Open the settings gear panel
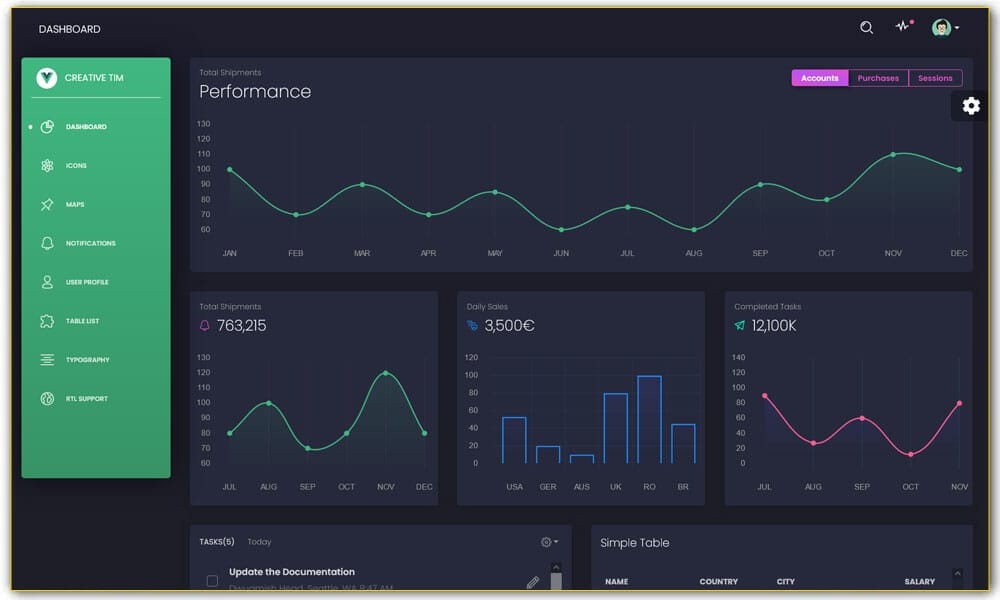The height and width of the screenshot is (600, 1000). coord(971,104)
